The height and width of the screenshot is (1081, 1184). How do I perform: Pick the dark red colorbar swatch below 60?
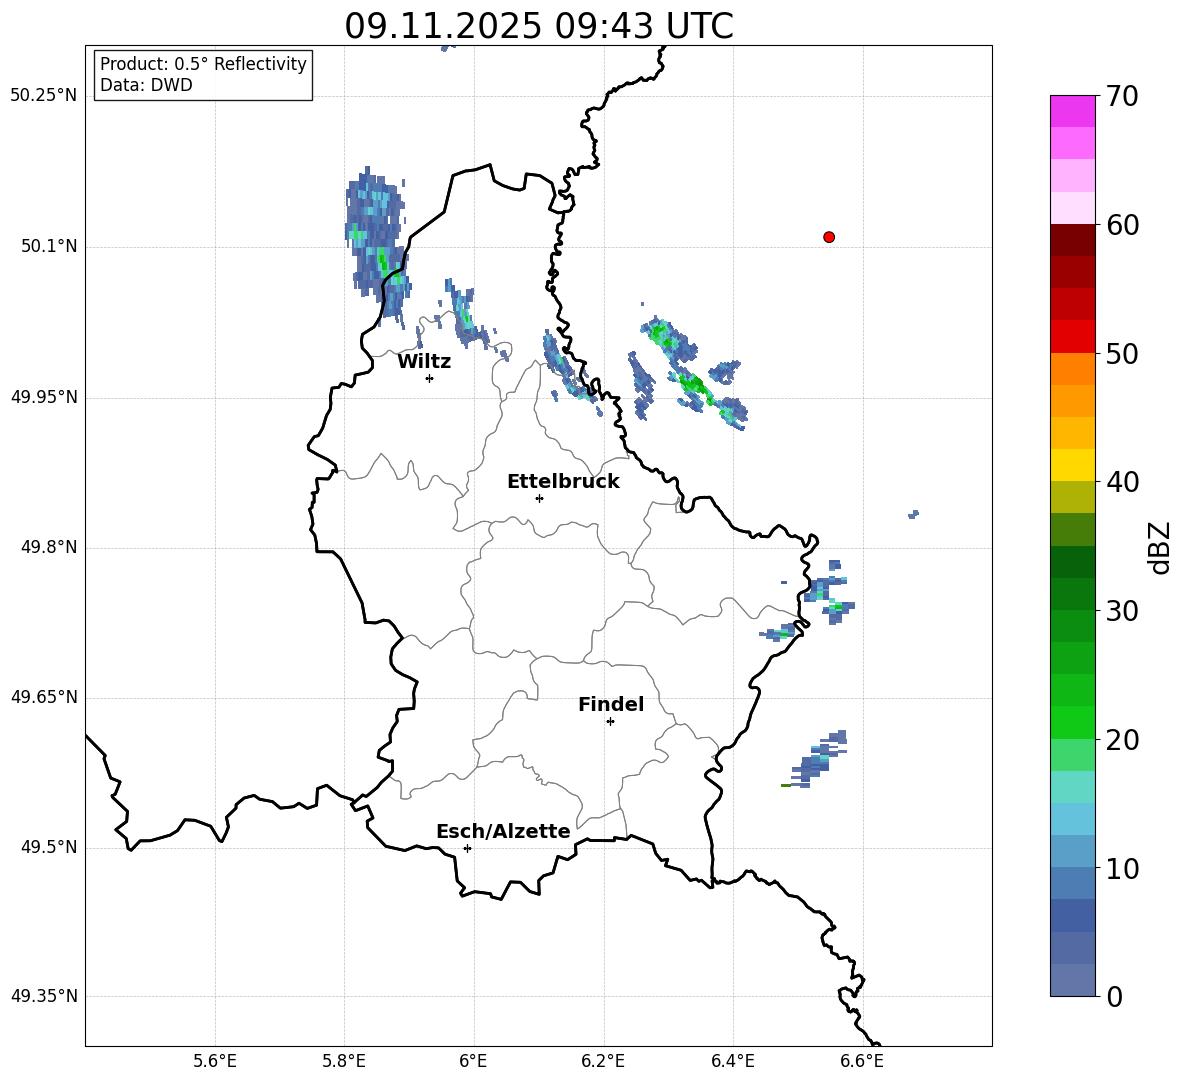click(1072, 240)
